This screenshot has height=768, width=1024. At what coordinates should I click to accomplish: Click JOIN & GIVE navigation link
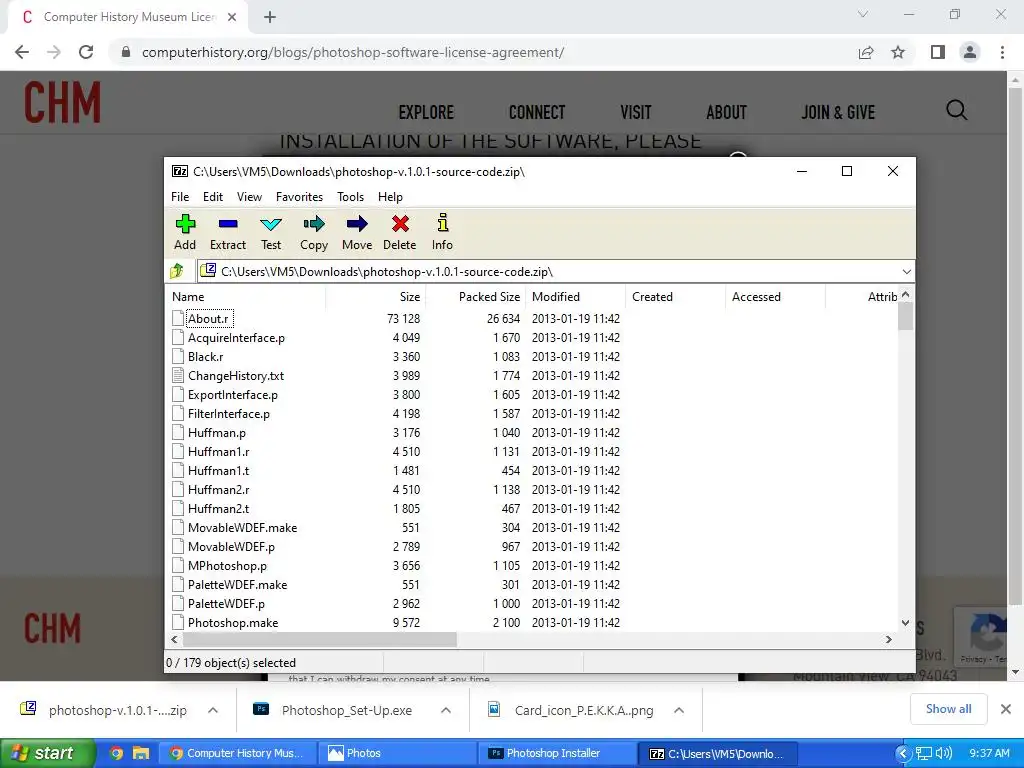[839, 112]
